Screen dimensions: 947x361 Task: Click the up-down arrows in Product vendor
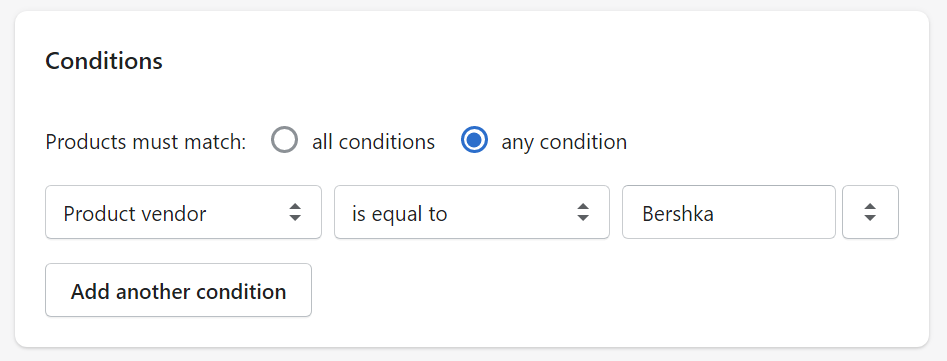point(295,212)
